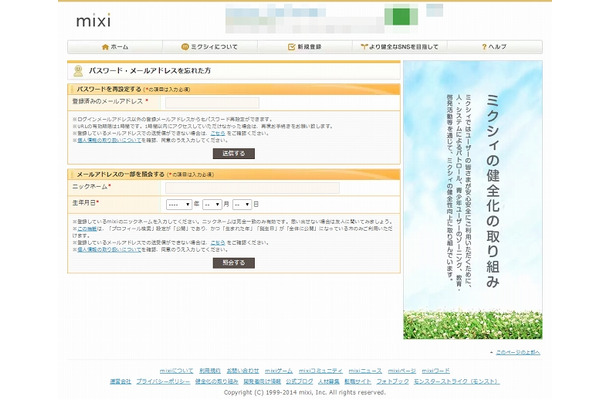The image size is (610, 400).
Task: Open footer link 健全化の取り組み
Action: pyautogui.click(x=217, y=382)
